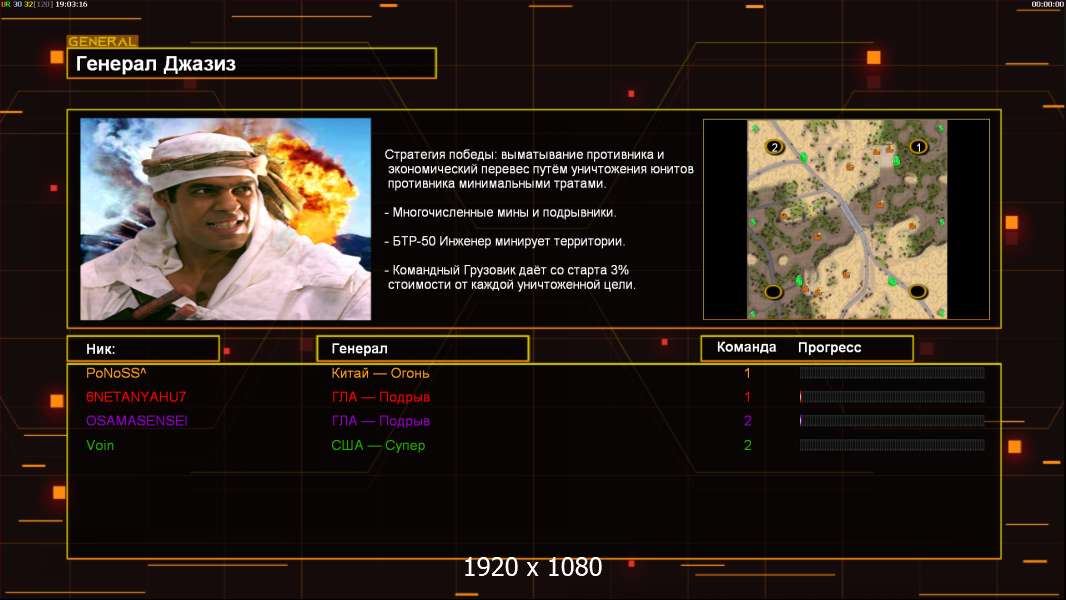This screenshot has width=1066, height=600.
Task: Select the empty bottom-left start position on map
Action: coord(773,292)
